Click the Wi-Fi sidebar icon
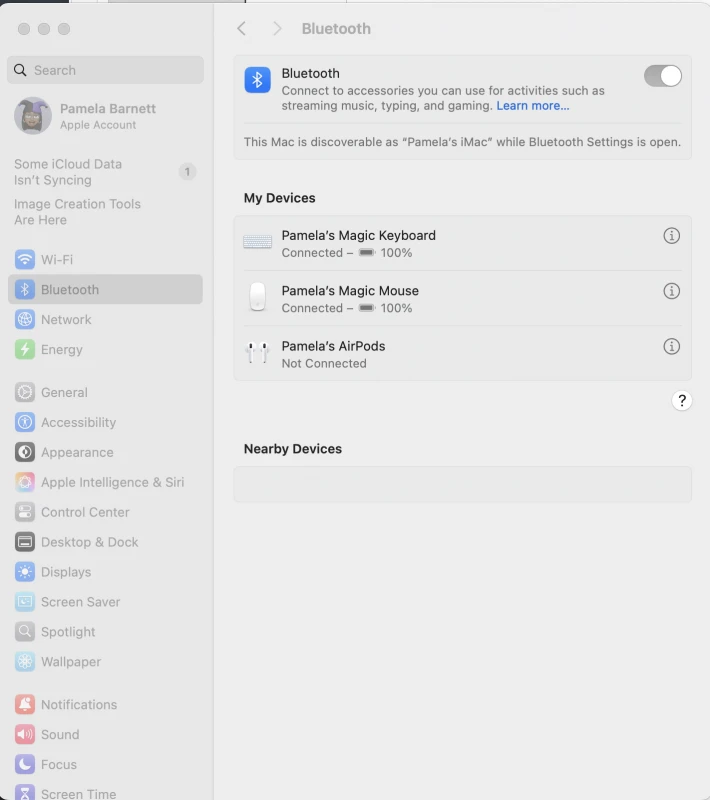Screen dimensions: 710x800 [x=24, y=260]
